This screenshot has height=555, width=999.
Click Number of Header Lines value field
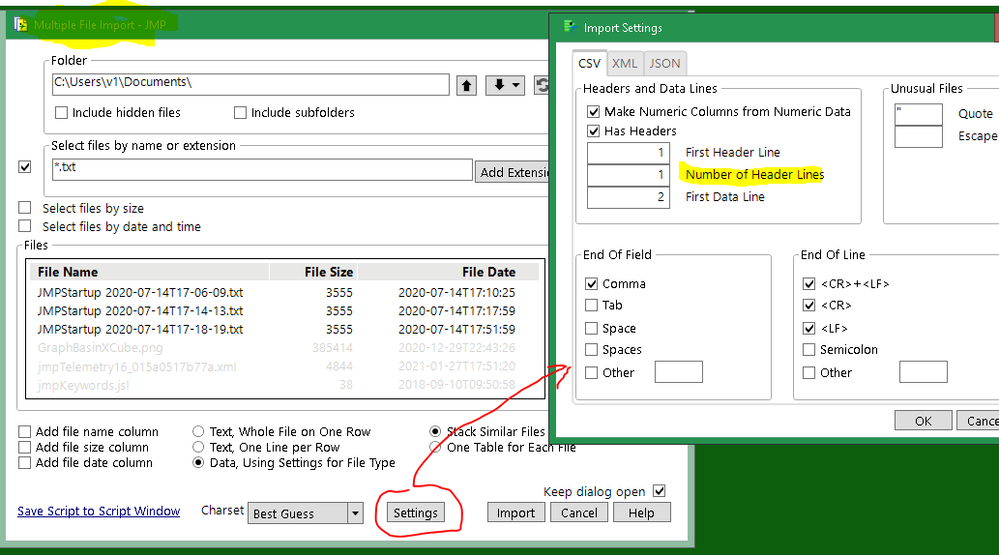[628, 175]
